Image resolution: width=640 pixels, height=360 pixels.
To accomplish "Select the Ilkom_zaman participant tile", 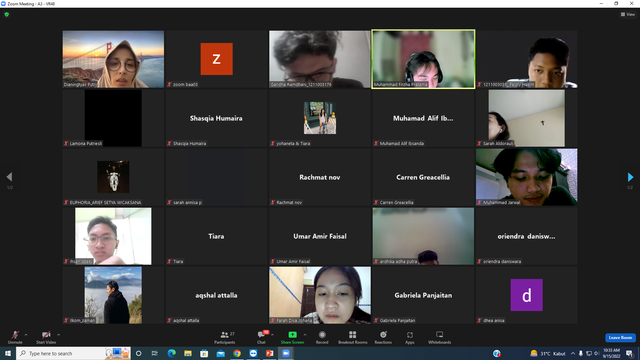I will 113,295.
